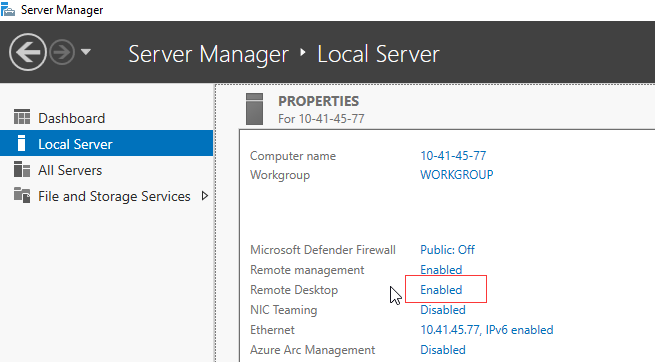This screenshot has height=362, width=655.
Task: Click the Local Server breadcrumb heading
Action: coord(378,54)
